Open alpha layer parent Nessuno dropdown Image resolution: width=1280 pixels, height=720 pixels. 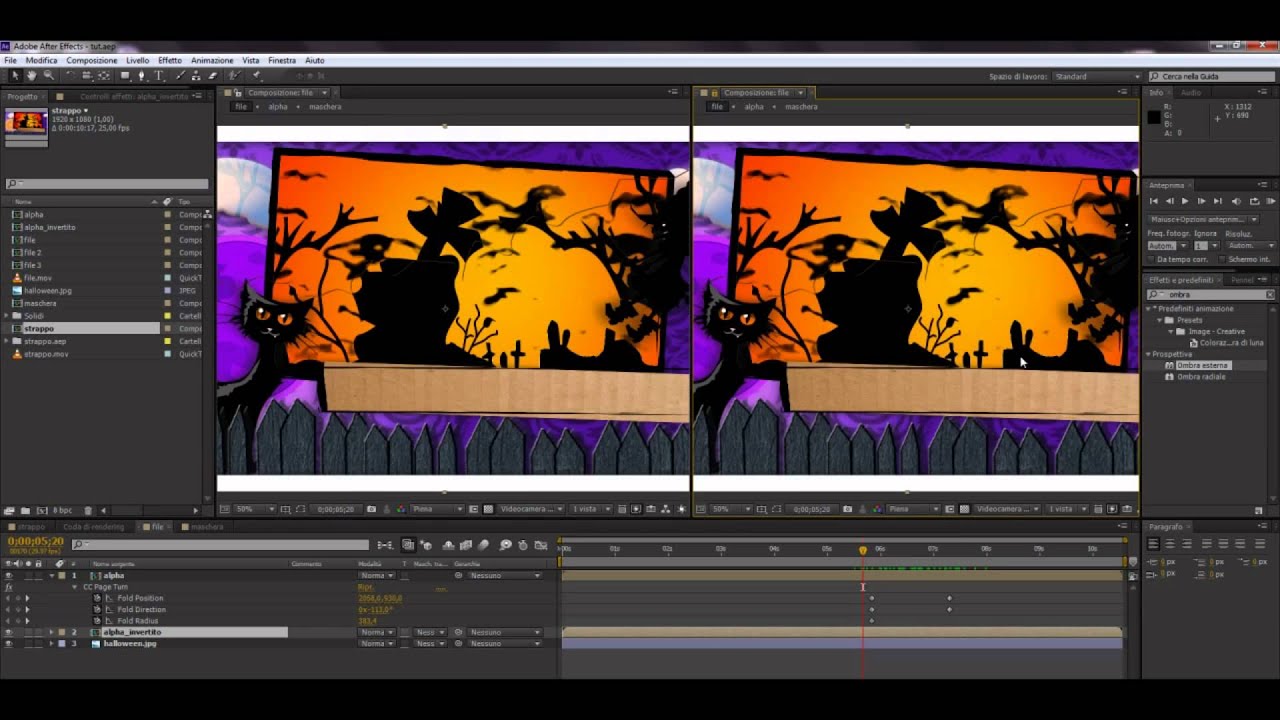[505, 575]
